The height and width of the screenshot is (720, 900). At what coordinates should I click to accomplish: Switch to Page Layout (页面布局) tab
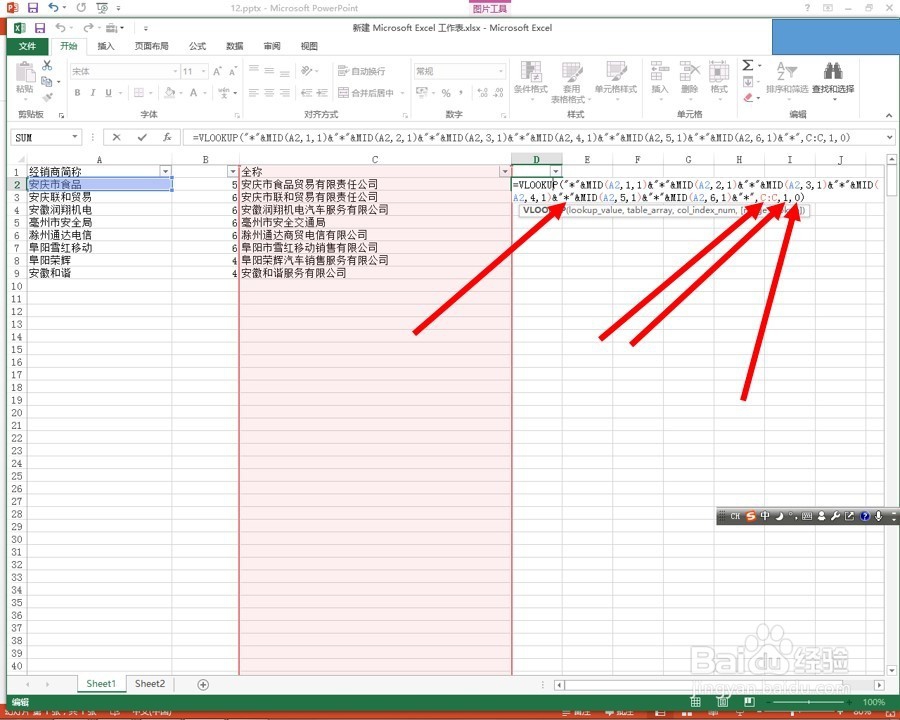(152, 46)
